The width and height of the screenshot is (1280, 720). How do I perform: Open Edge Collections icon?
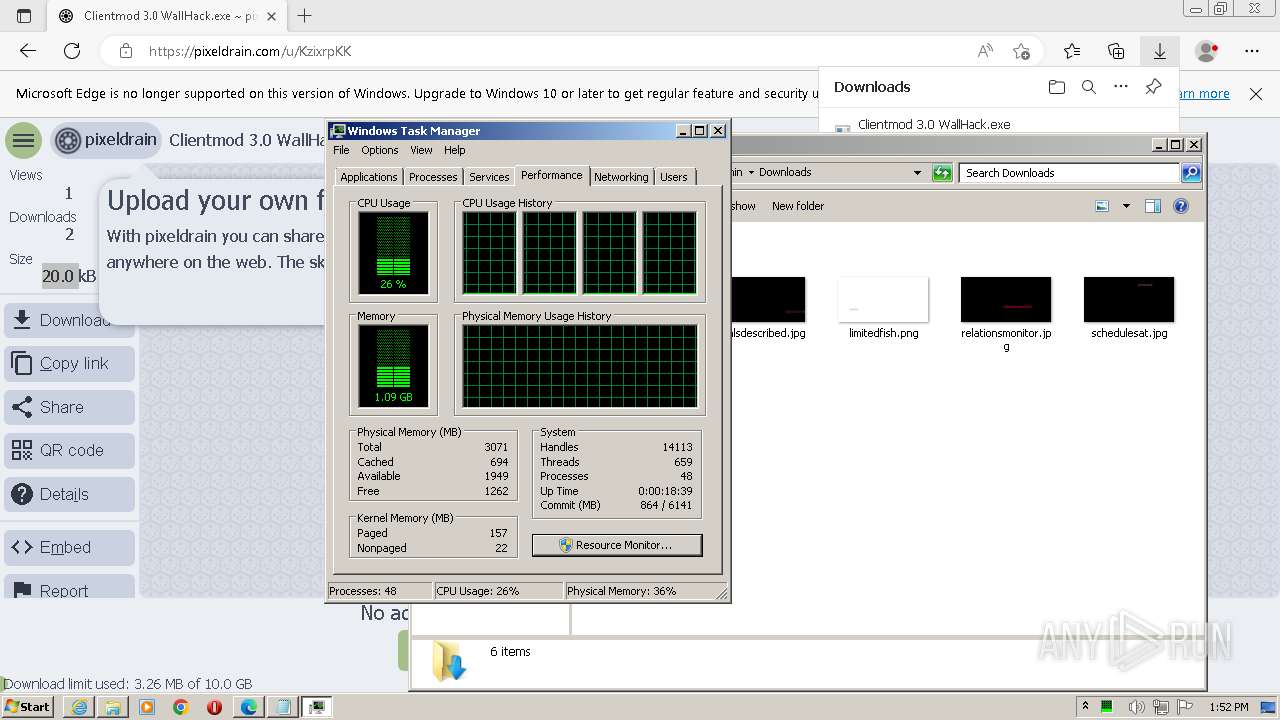(x=1116, y=51)
